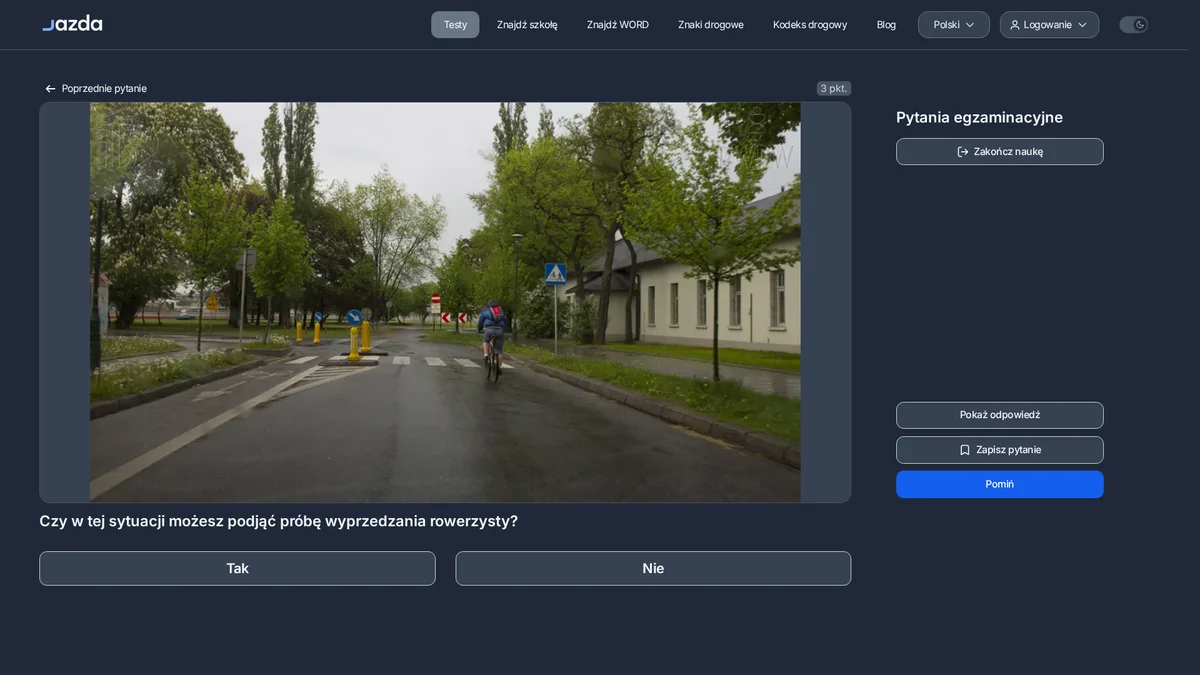The image size is (1200, 675).
Task: Open the Kodeks drogowy menu item
Action: (x=810, y=25)
